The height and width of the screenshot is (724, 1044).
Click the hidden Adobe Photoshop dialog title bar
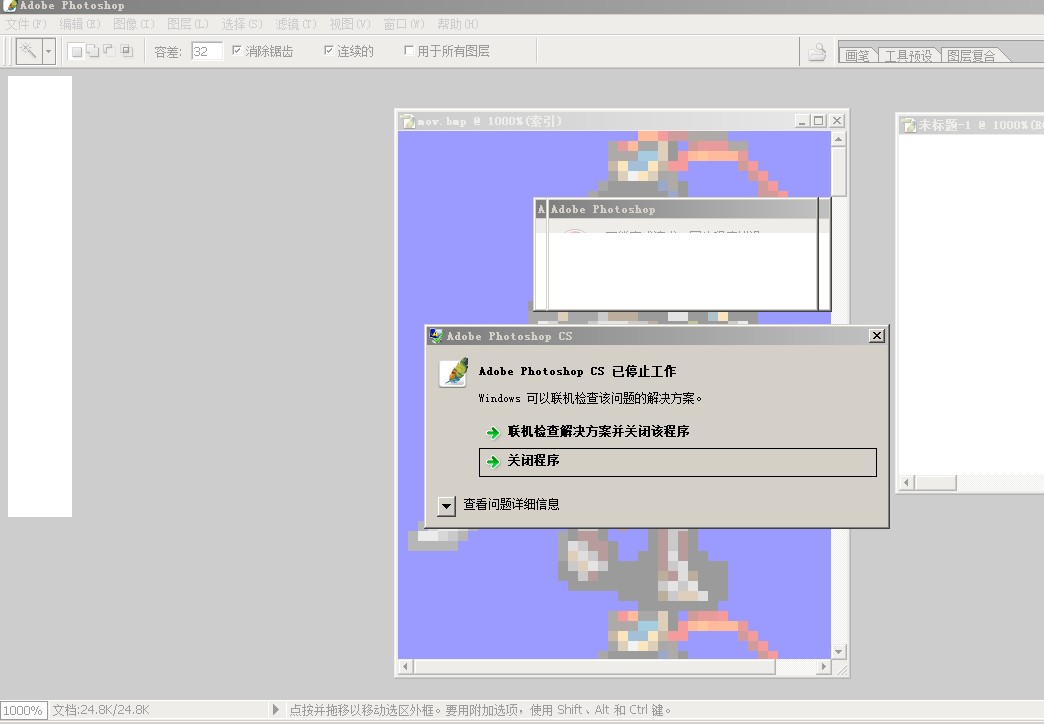682,209
